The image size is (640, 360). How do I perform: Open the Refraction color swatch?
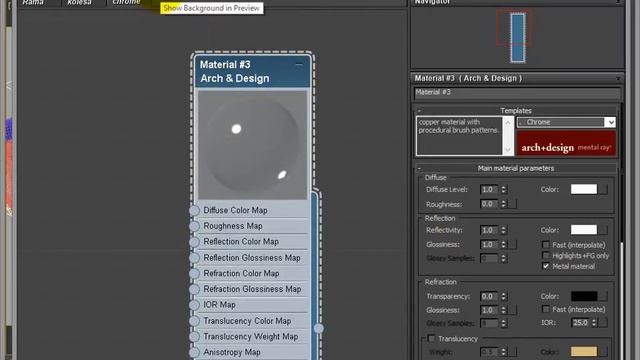(584, 296)
